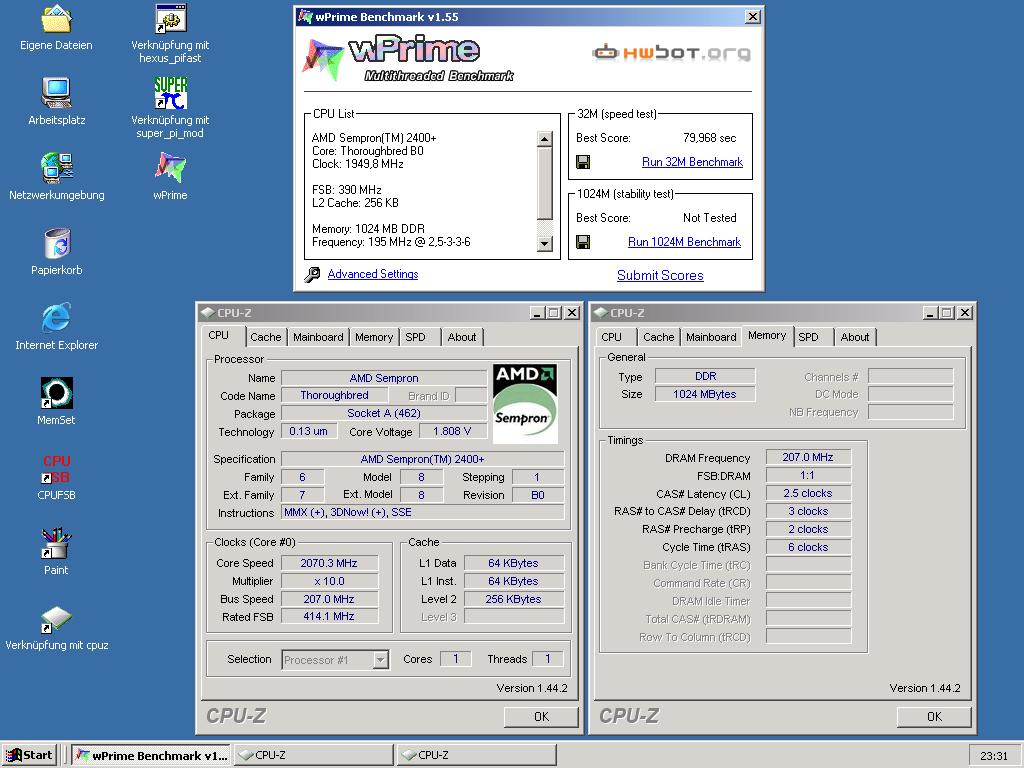The height and width of the screenshot is (768, 1024).
Task: Click the memory Size field 1024 MBytes
Action: 705,394
